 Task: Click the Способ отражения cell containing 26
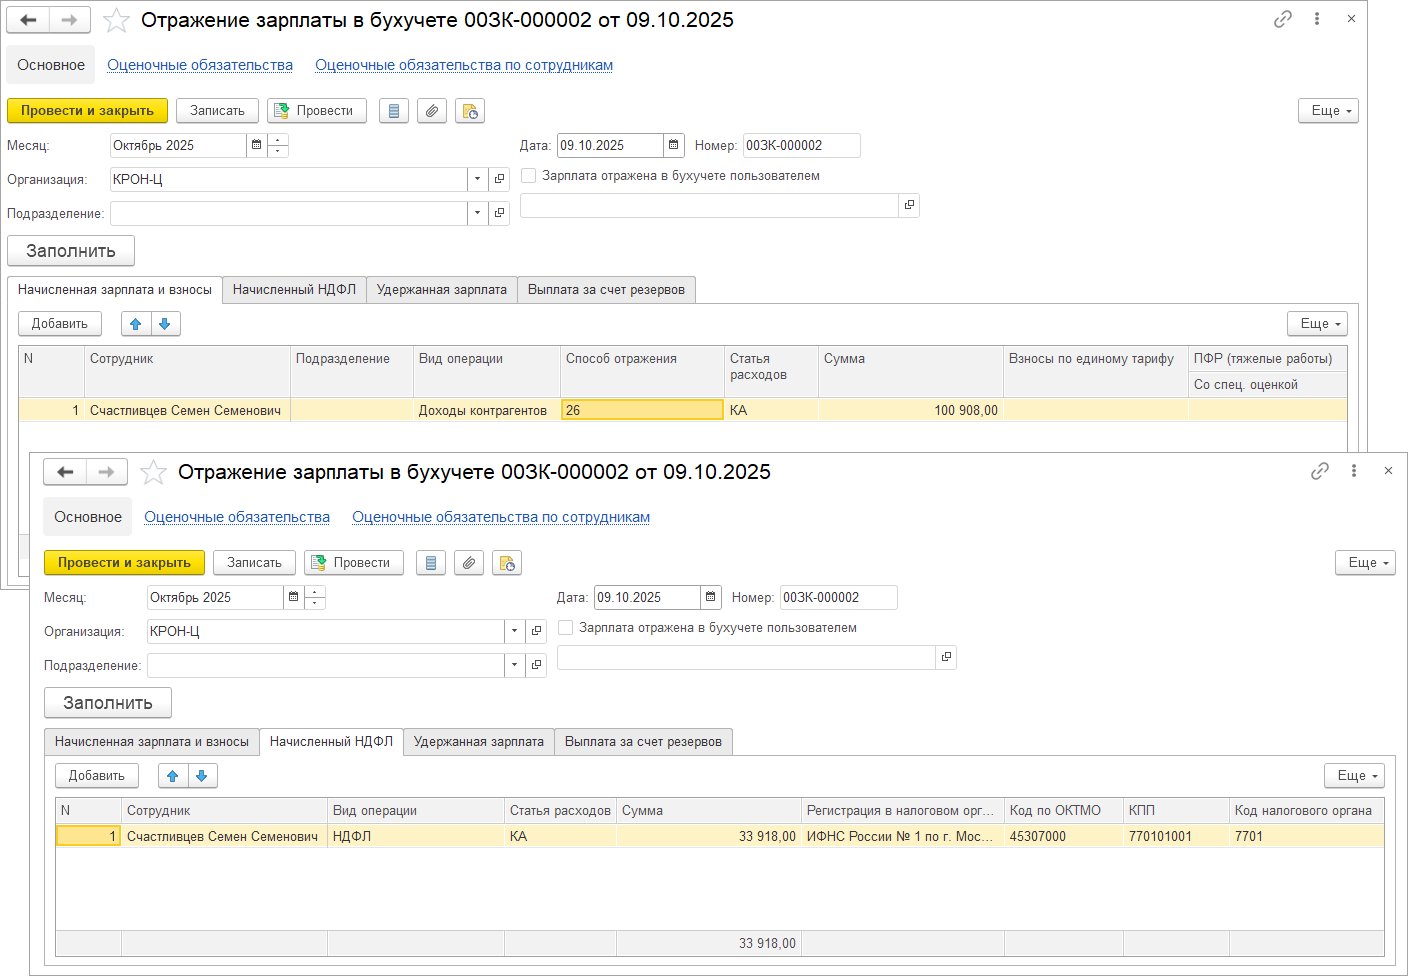641,410
